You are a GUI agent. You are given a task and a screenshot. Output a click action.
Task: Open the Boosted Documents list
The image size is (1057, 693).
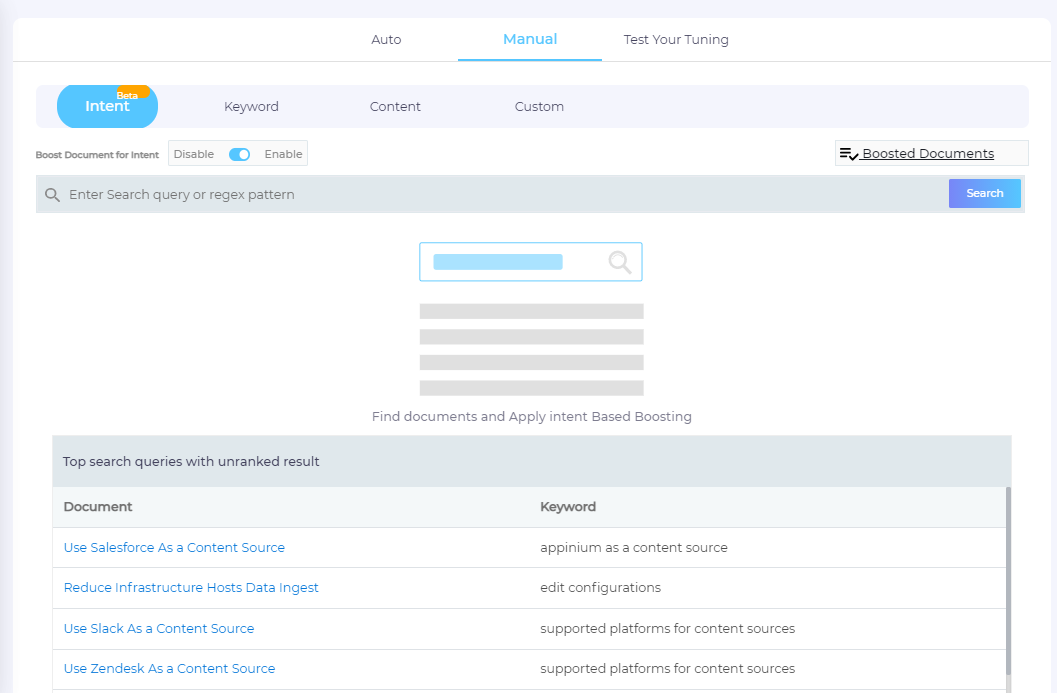(928, 154)
